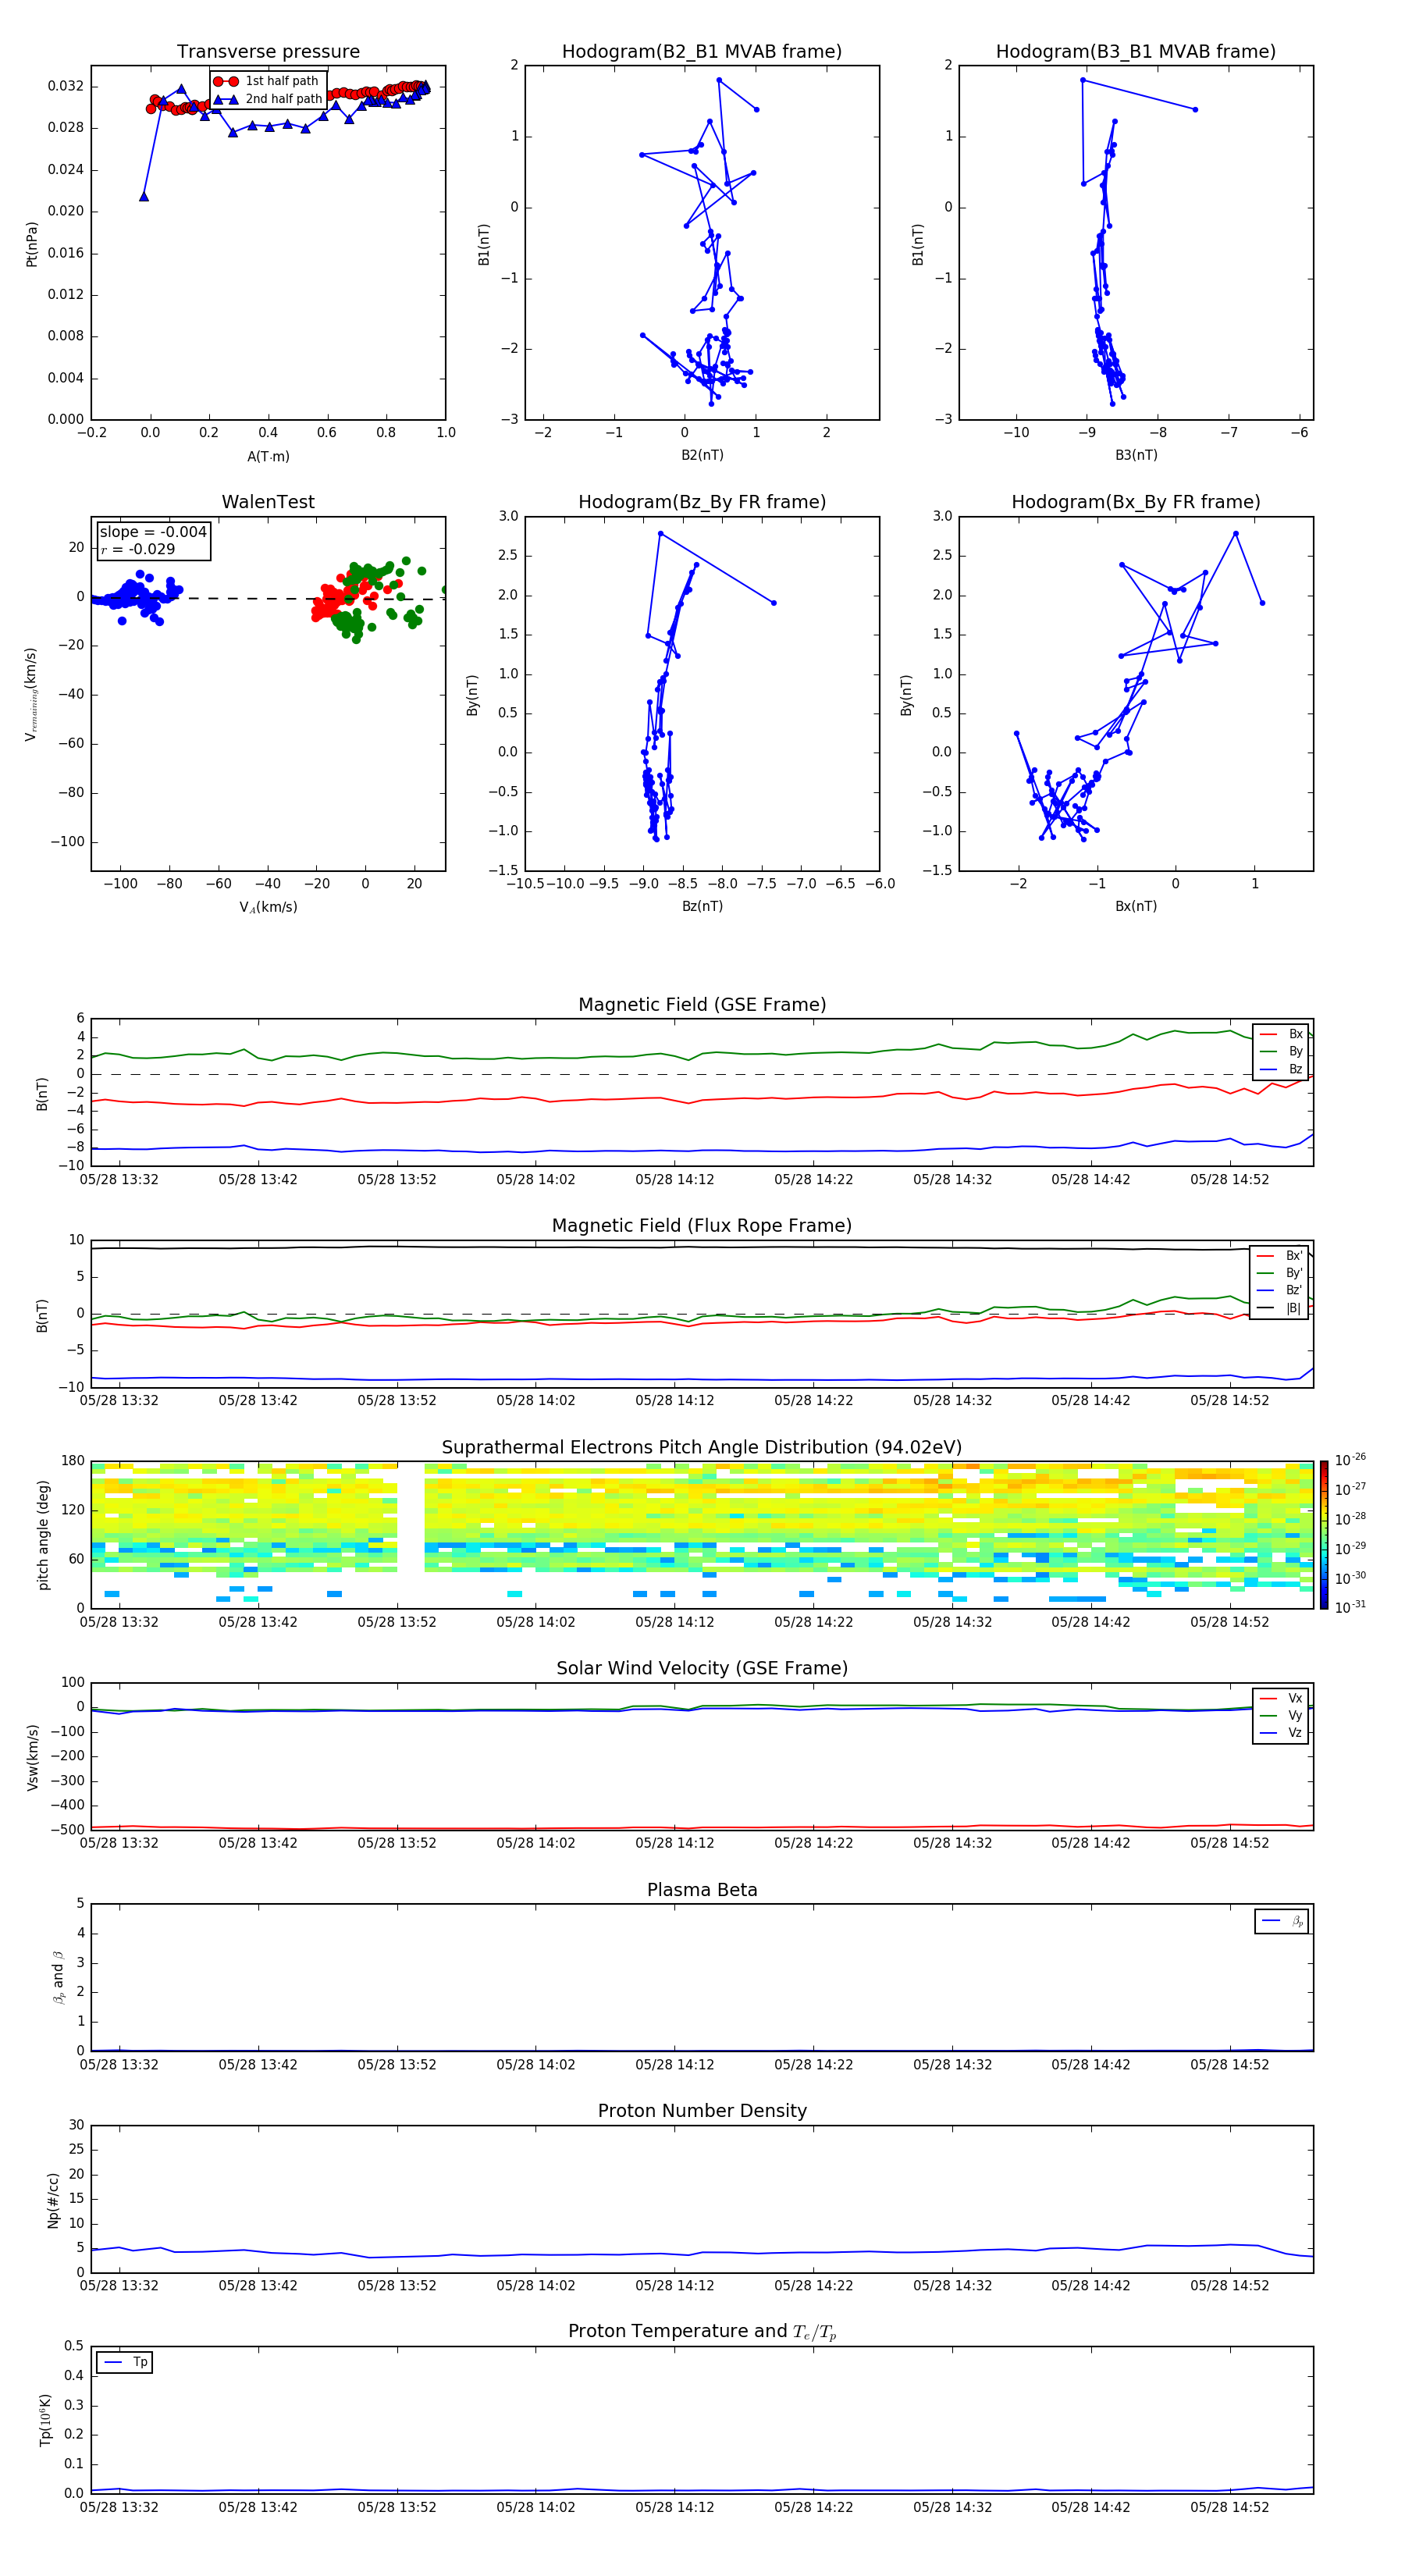This screenshot has width=1405, height=2576.
Task: Select 'Bx' in GSE magnetic field legend
Action: 1281,1034
